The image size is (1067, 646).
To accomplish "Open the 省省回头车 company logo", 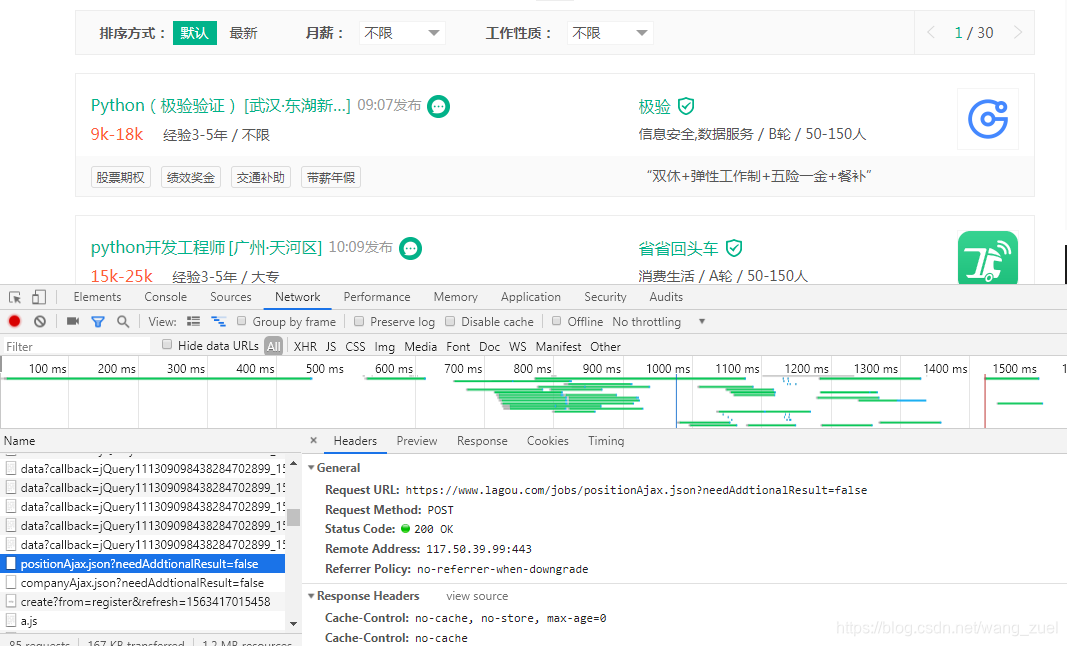I will (x=988, y=257).
